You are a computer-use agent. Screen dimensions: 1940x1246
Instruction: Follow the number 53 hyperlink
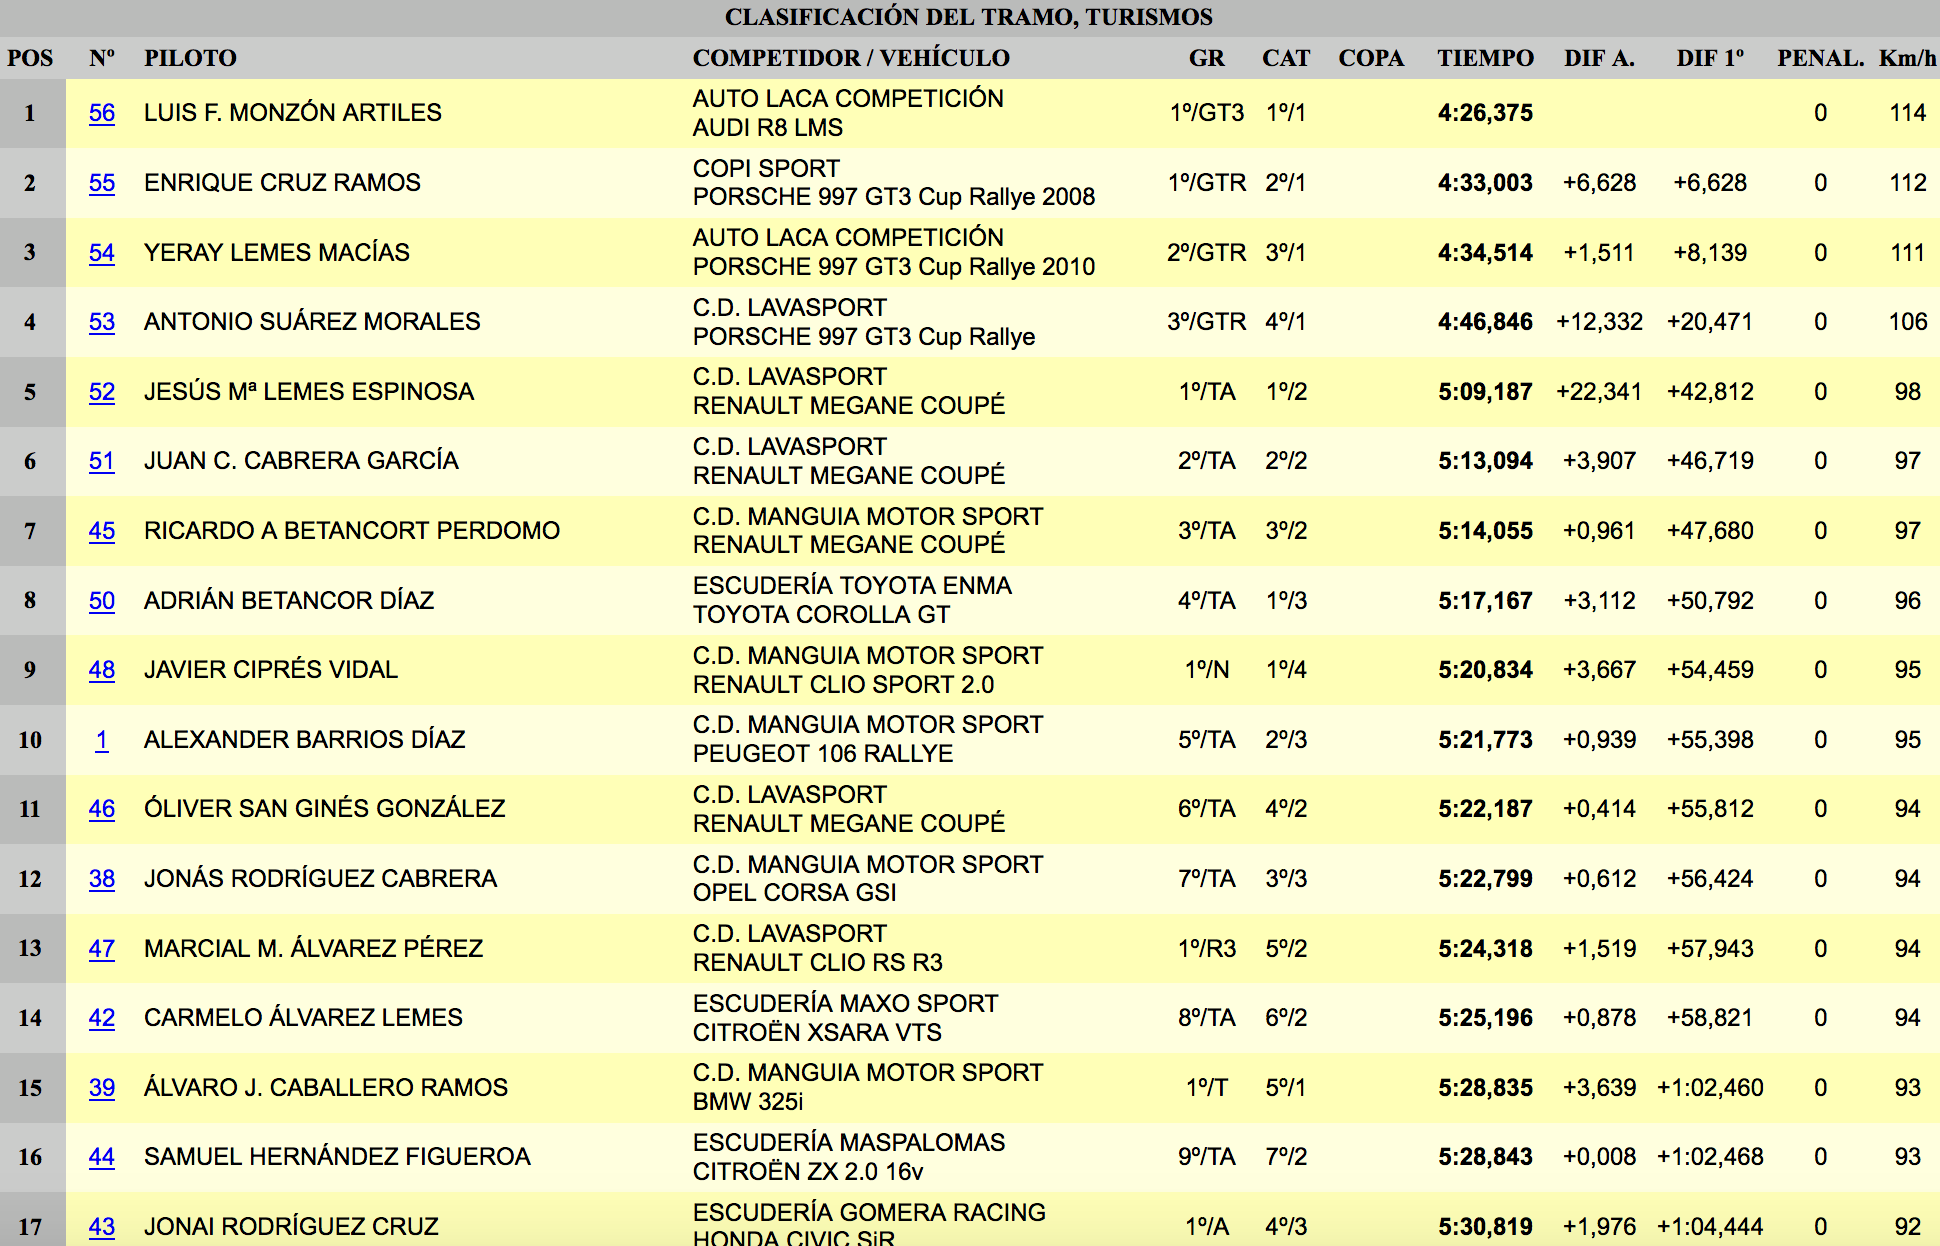pos(101,322)
